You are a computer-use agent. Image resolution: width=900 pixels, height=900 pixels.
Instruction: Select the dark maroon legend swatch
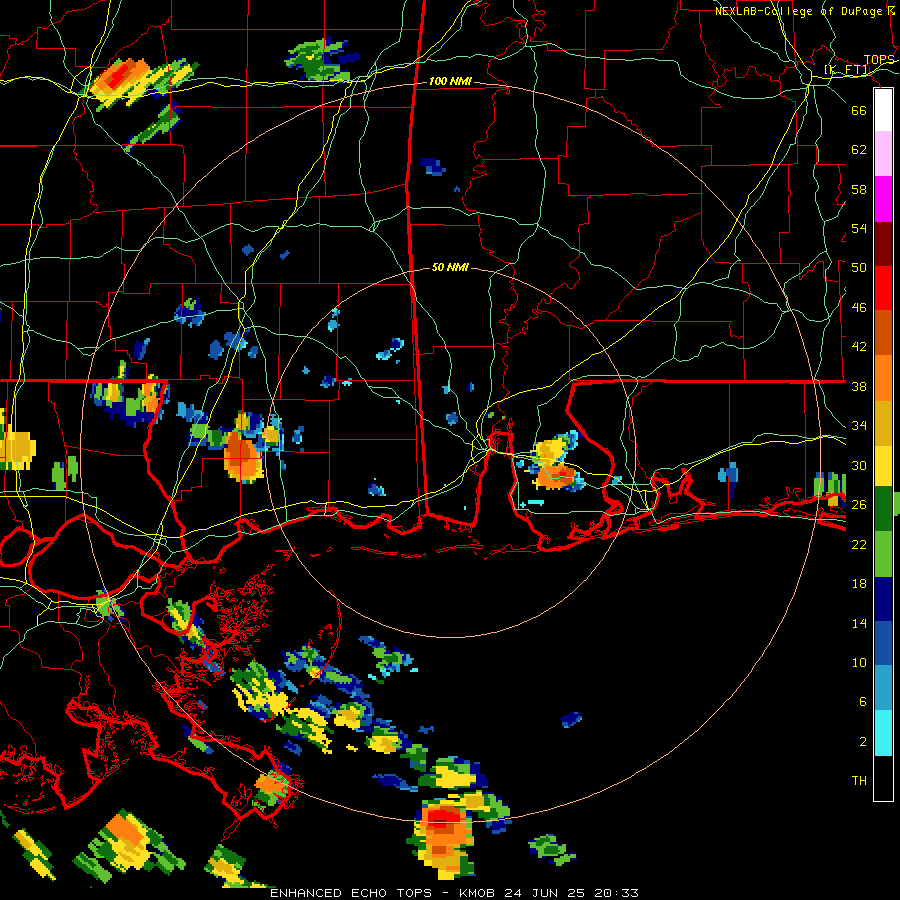point(883,243)
